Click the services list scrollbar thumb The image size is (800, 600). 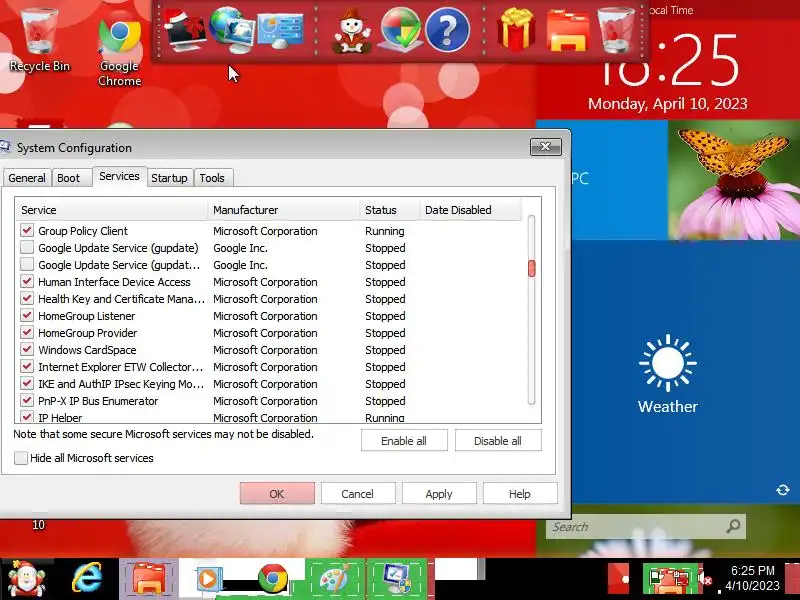532,268
